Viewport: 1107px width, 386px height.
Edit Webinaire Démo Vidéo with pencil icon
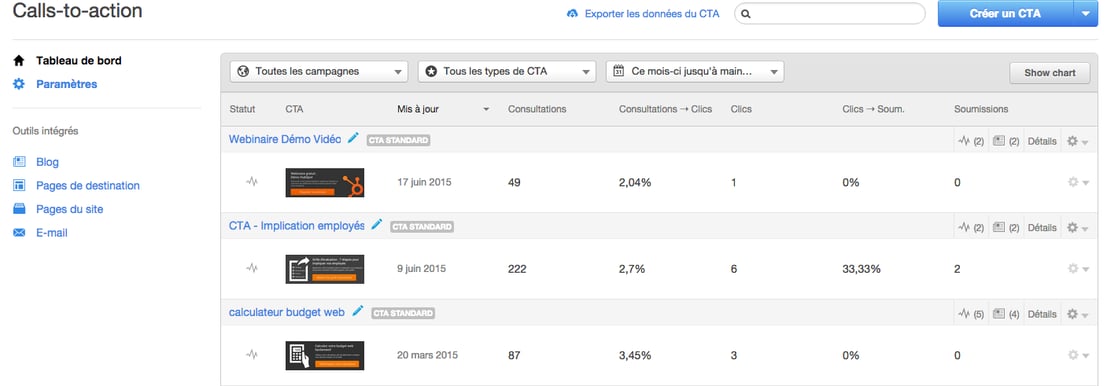[x=353, y=138]
